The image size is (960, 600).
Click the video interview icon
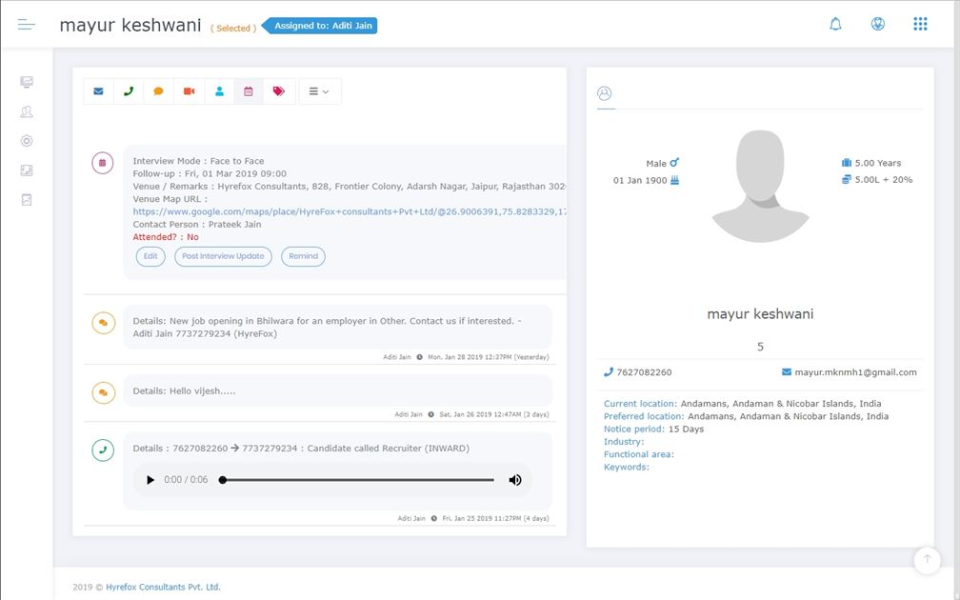point(189,91)
